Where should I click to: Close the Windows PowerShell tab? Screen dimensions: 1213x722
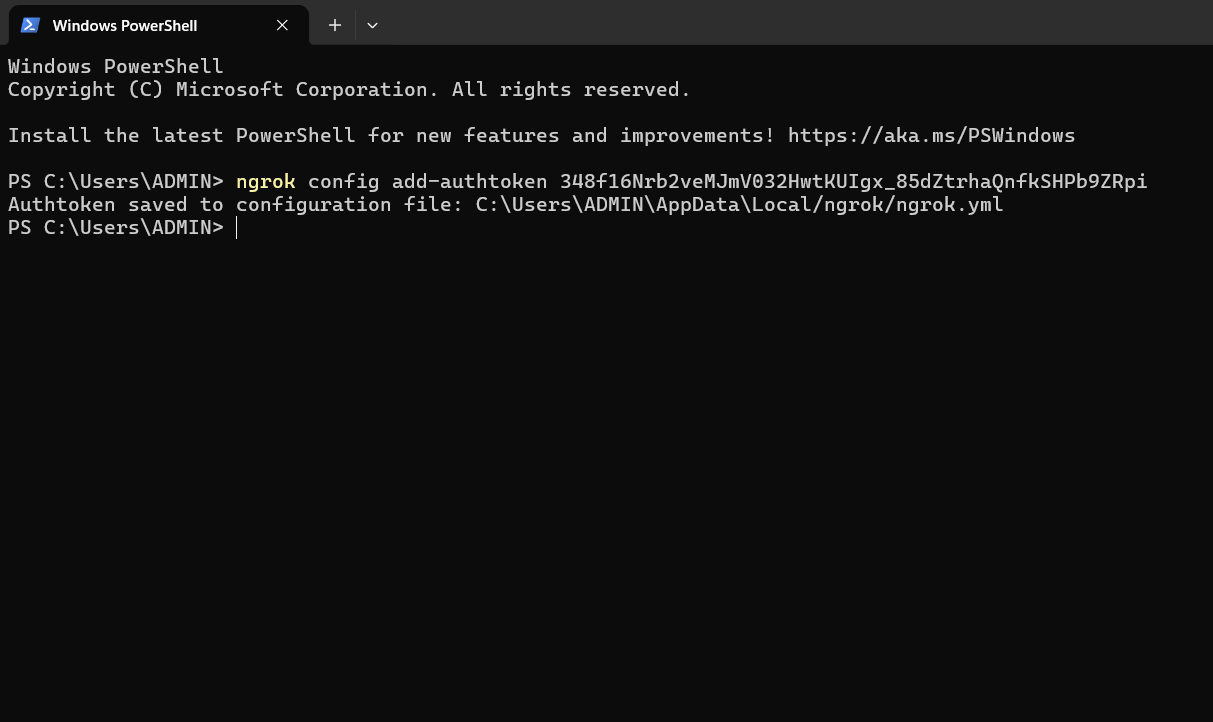point(282,25)
